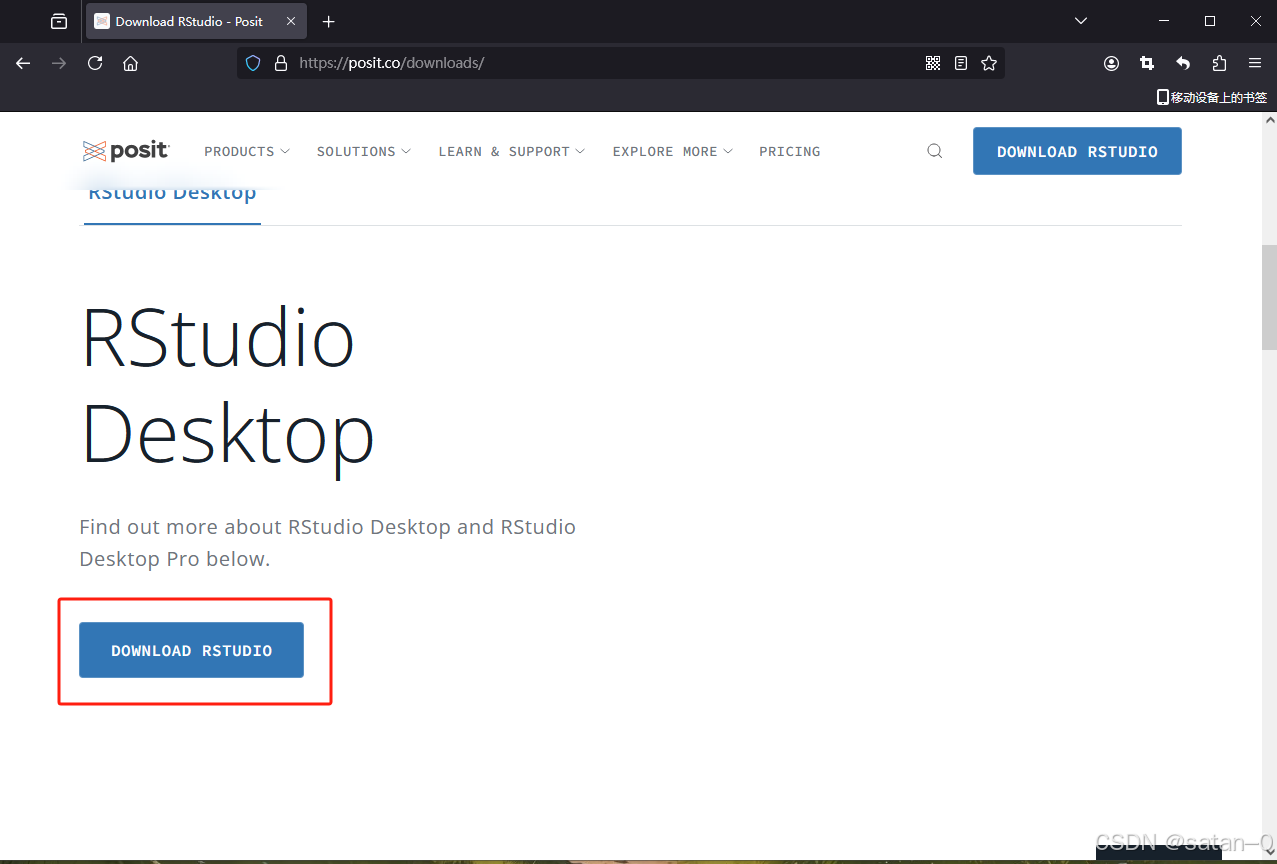Expand the LEARN & SUPPORT menu
This screenshot has height=864, width=1277.
tap(512, 152)
